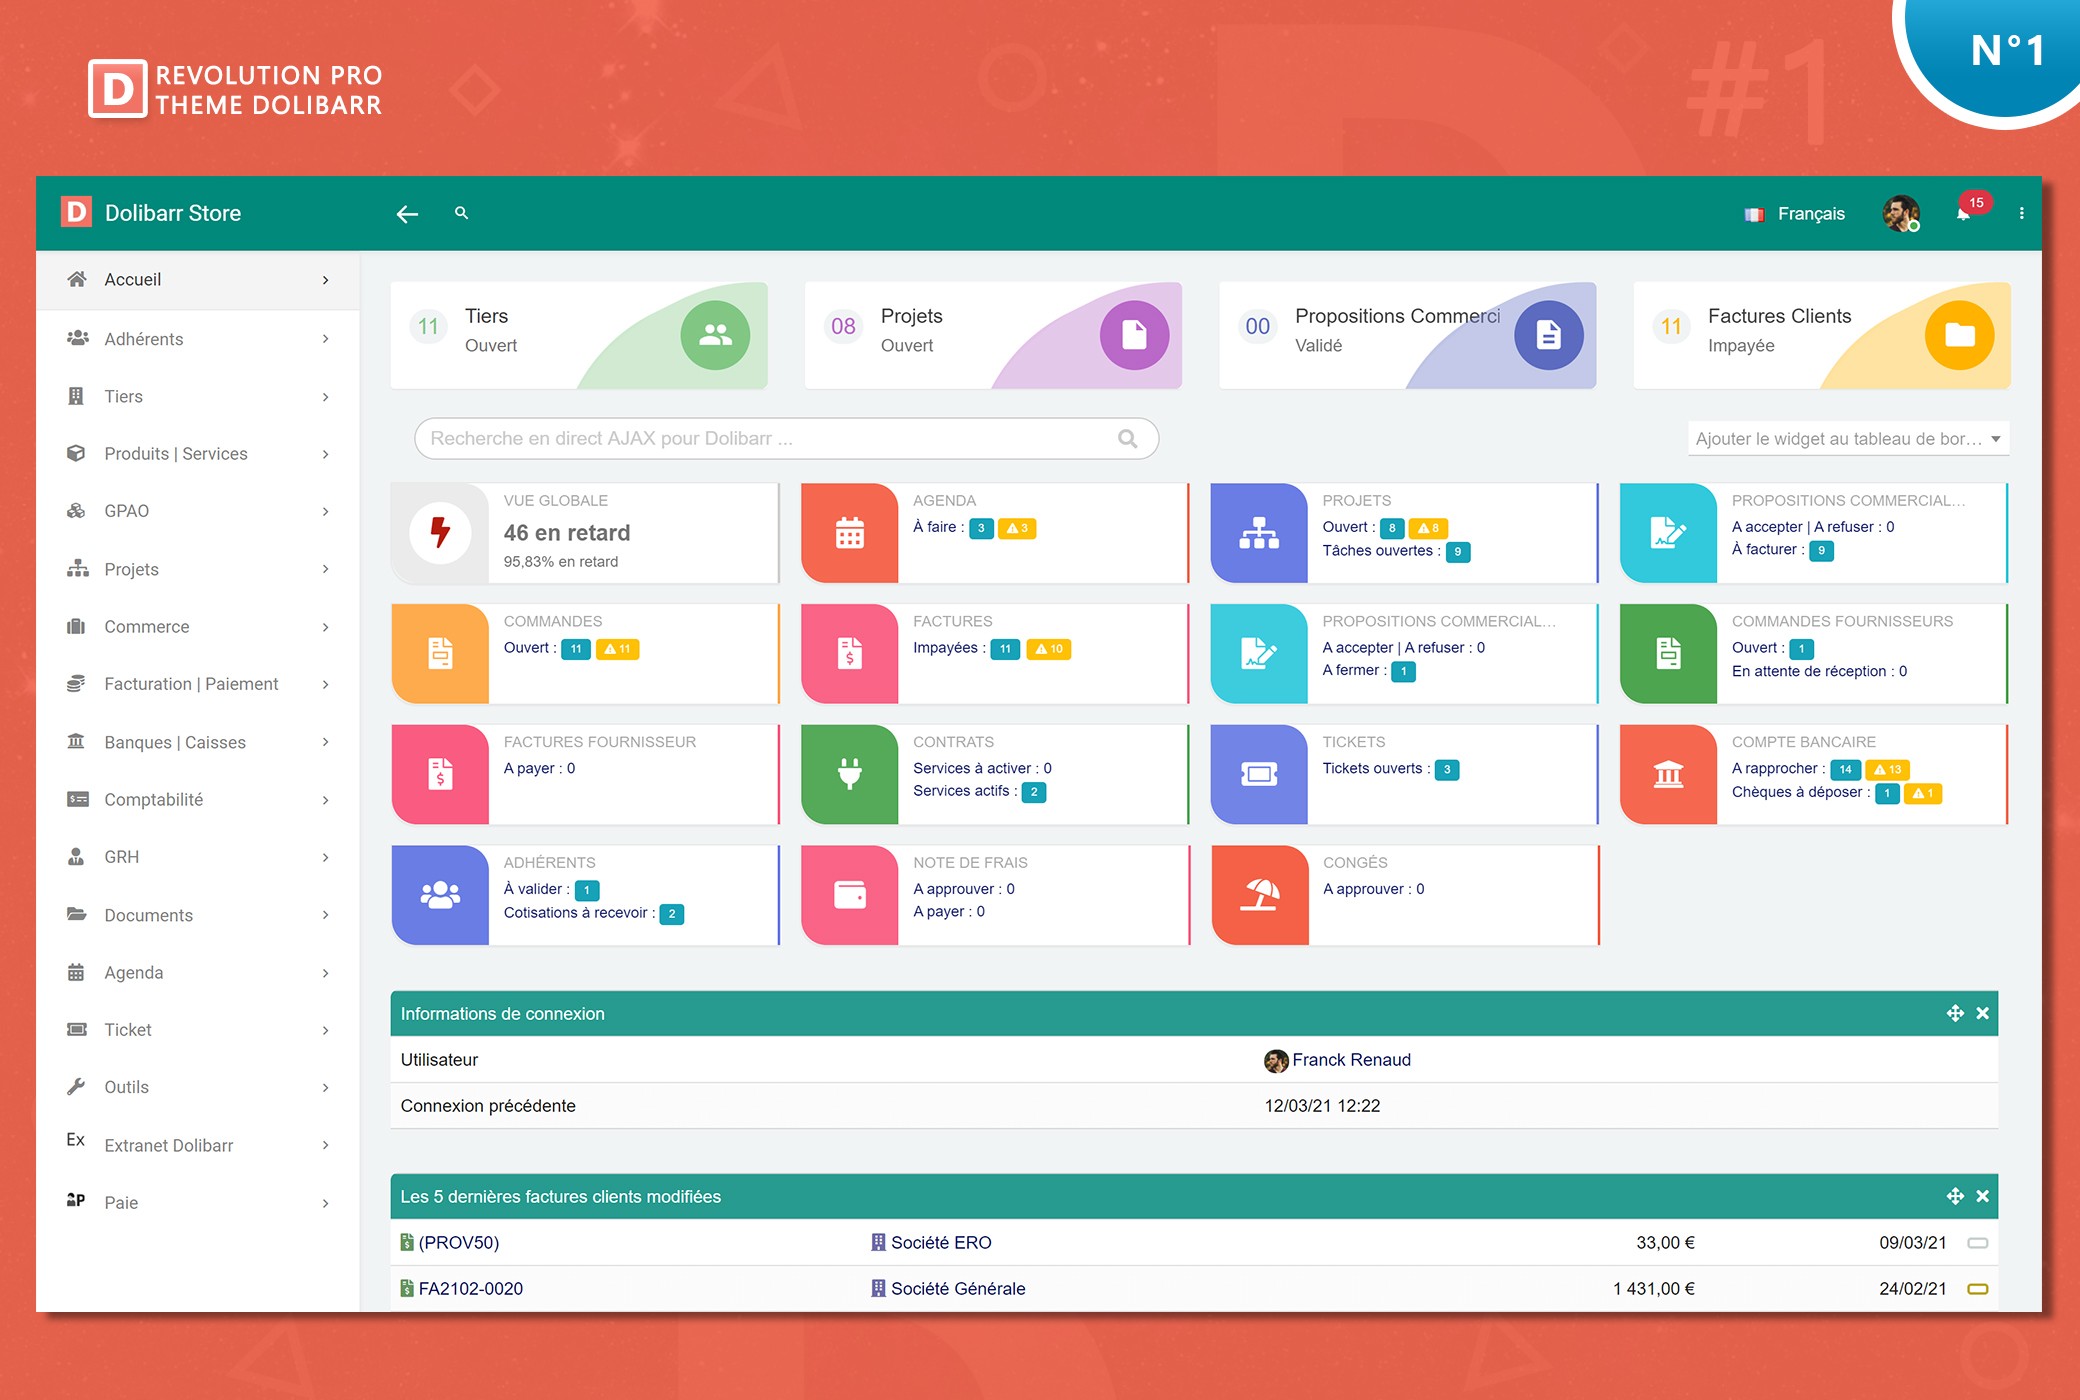Viewport: 2080px width, 1400px height.
Task: Click the Congés umbrella icon
Action: [x=1259, y=894]
